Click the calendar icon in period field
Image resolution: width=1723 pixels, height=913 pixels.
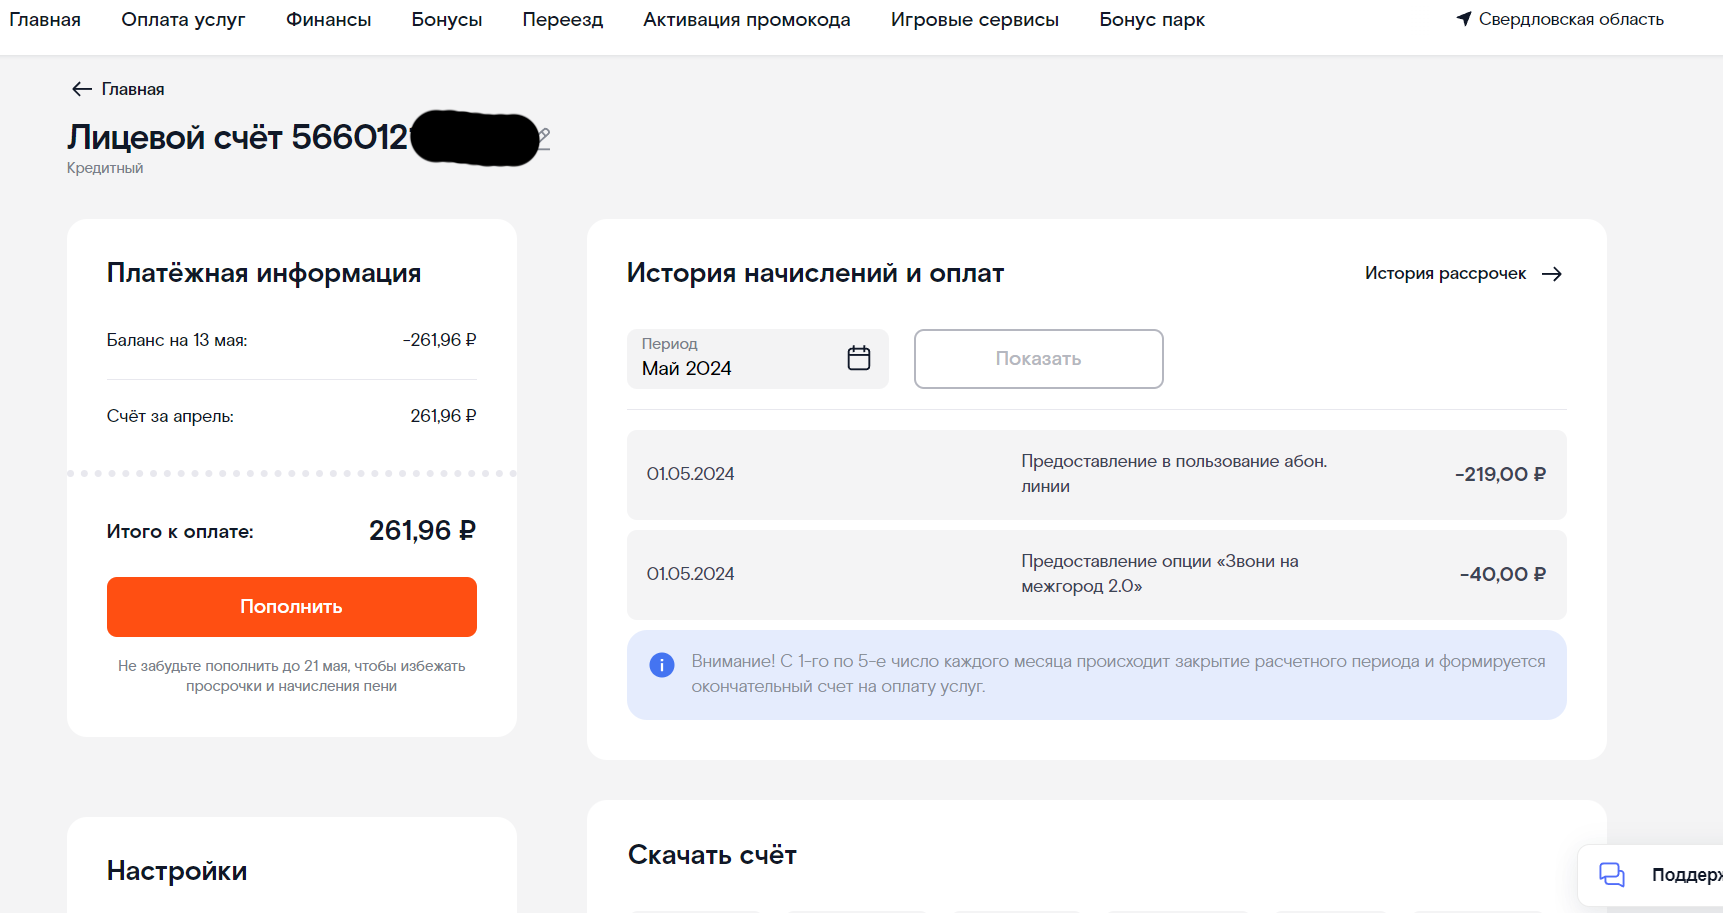coord(859,358)
